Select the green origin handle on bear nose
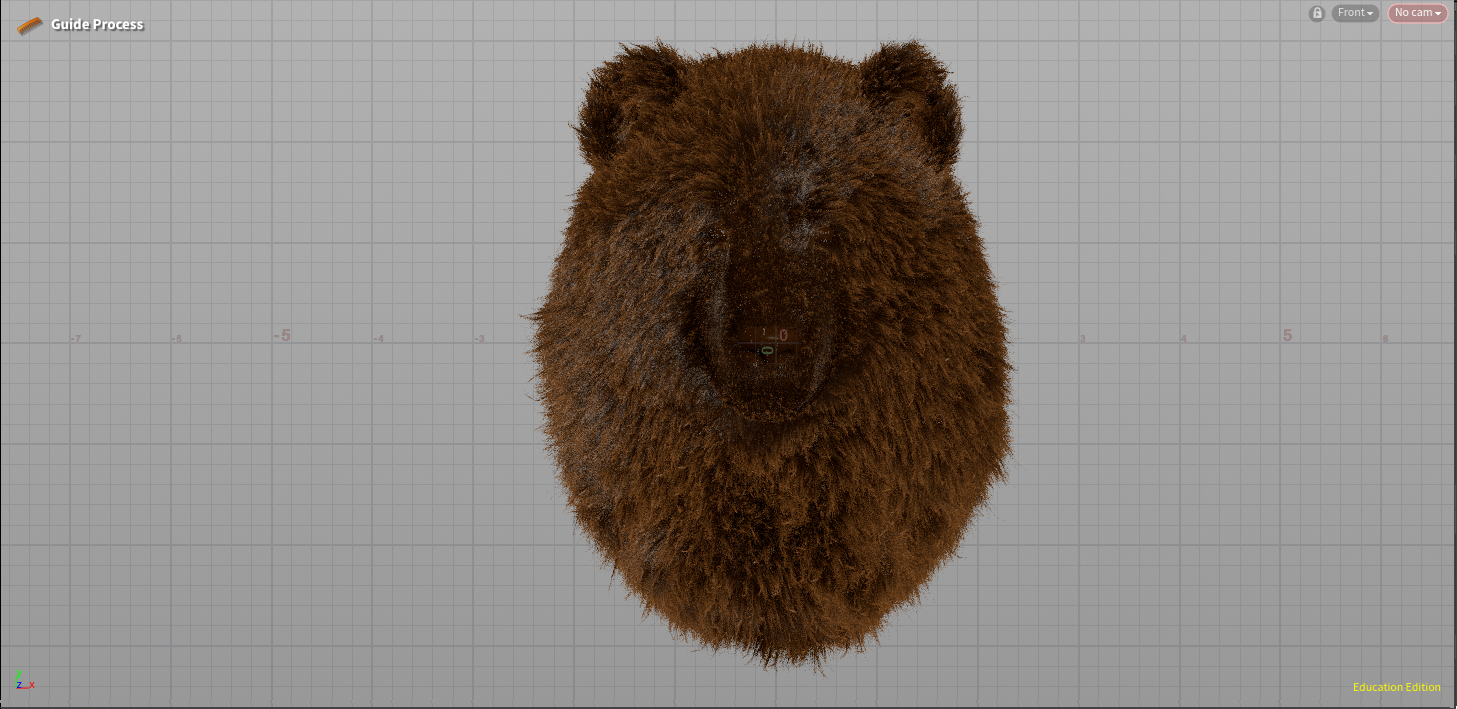The image size is (1457, 709). [x=767, y=351]
